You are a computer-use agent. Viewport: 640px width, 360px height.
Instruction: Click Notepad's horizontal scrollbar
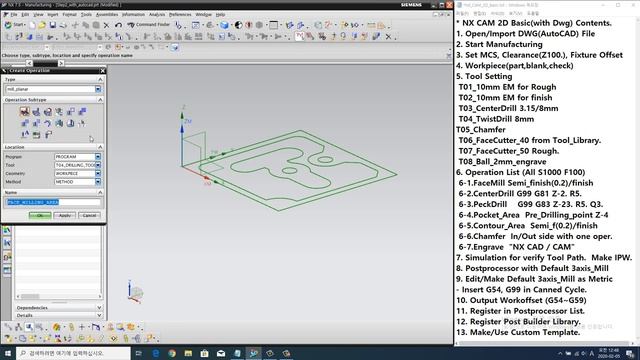click(x=544, y=343)
